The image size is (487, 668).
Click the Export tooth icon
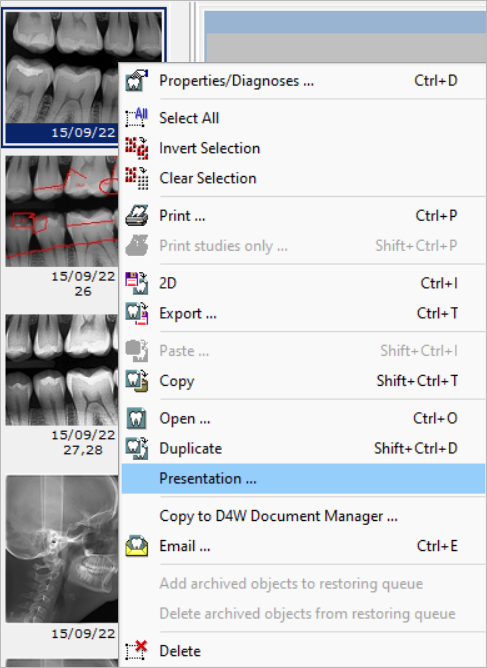pos(137,314)
